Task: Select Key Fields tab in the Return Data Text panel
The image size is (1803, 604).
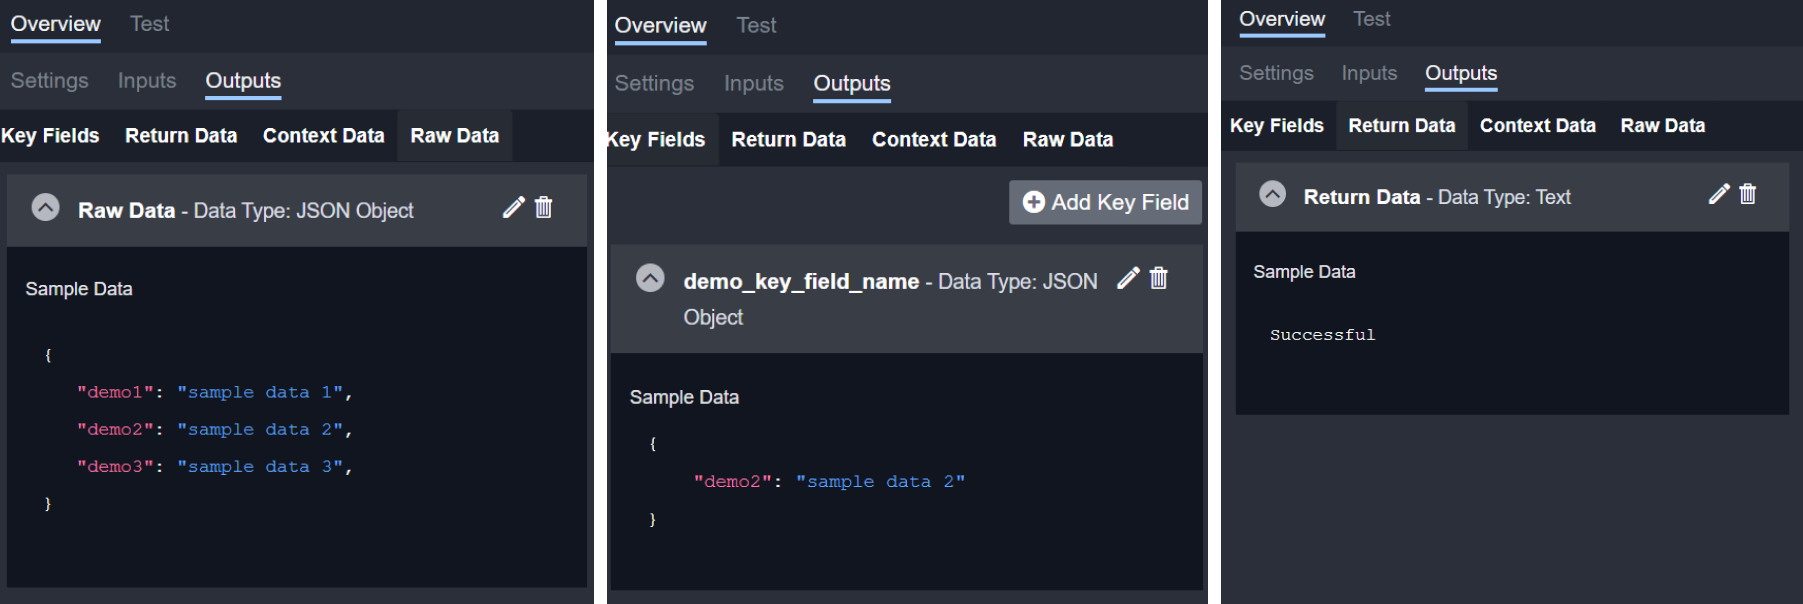Action: point(1276,126)
